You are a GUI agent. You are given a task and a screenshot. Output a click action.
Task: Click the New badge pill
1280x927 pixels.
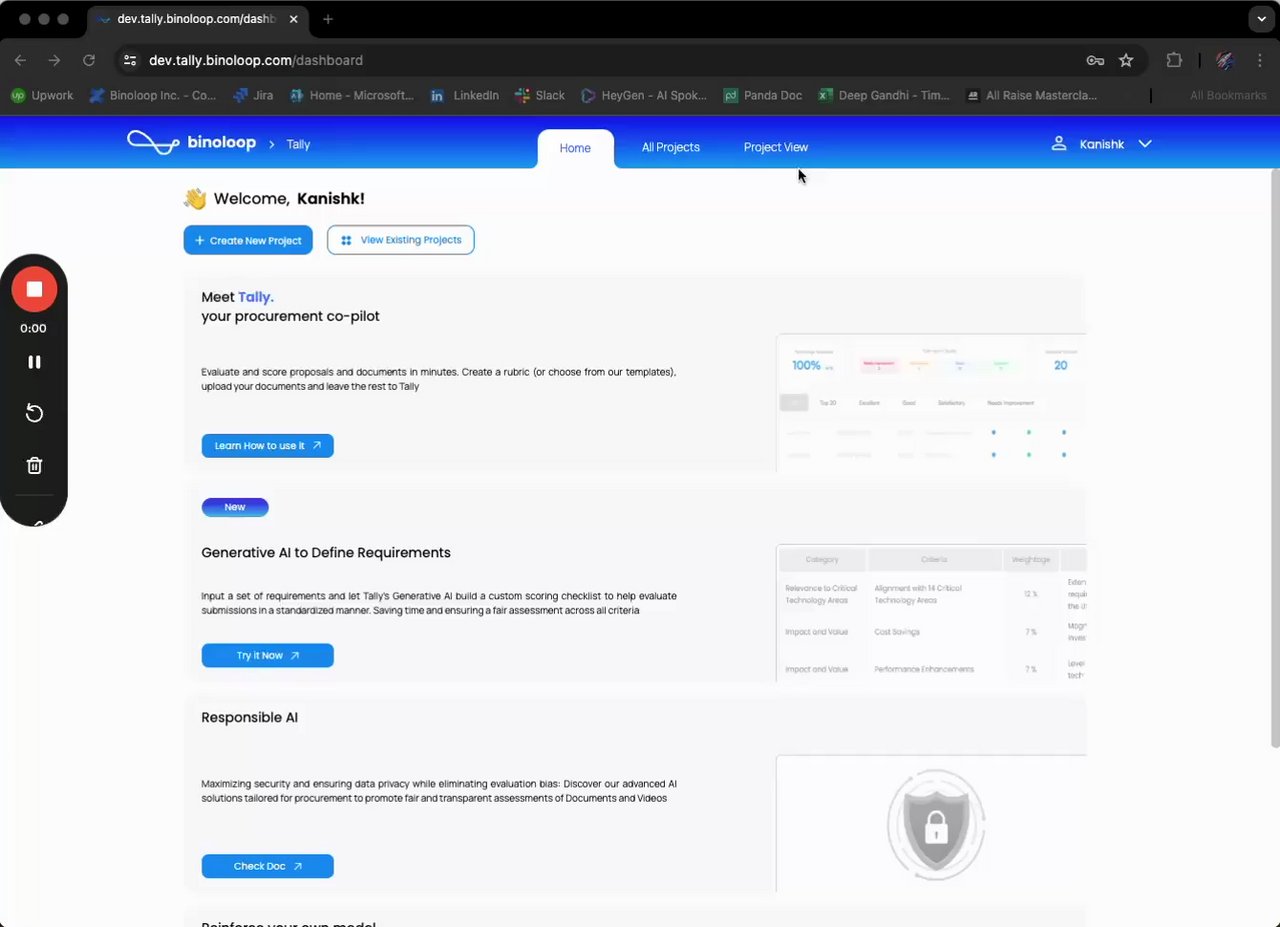[235, 507]
